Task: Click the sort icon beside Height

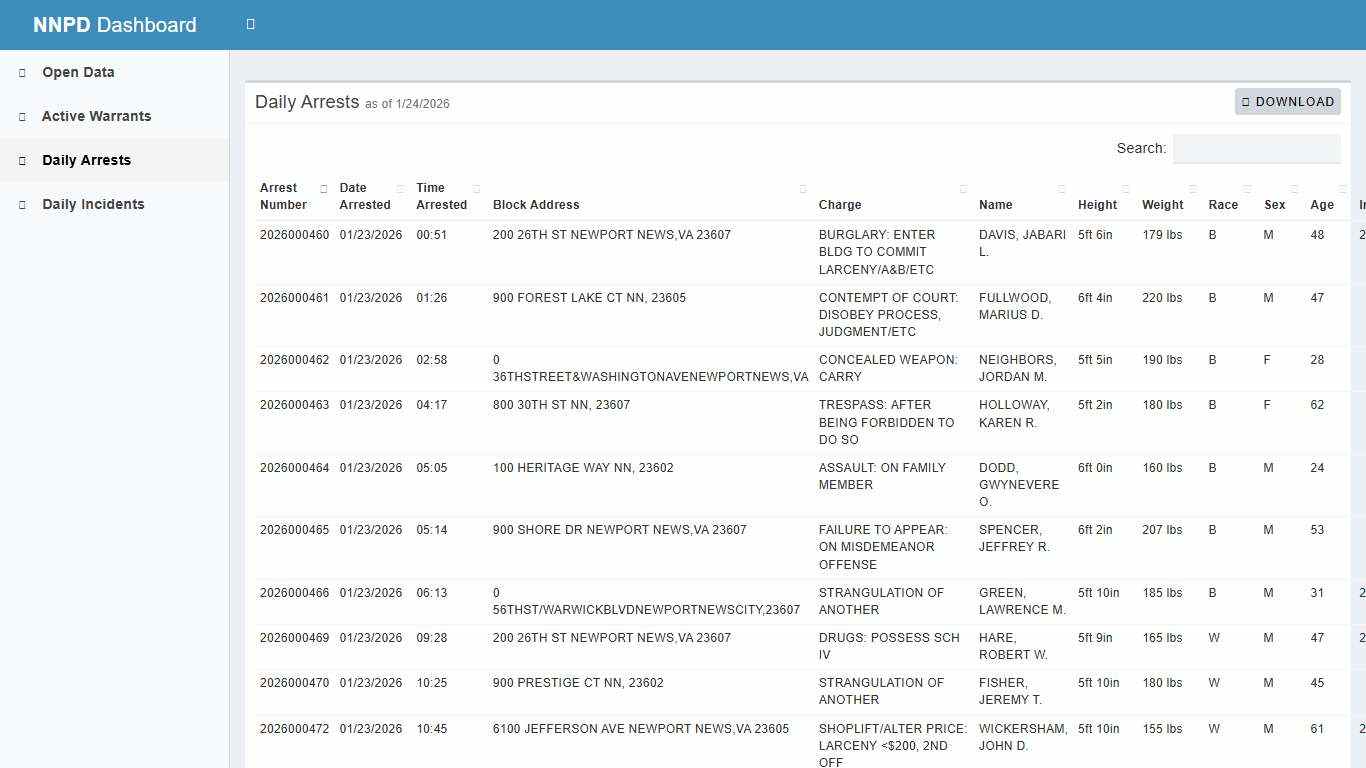Action: point(1124,188)
